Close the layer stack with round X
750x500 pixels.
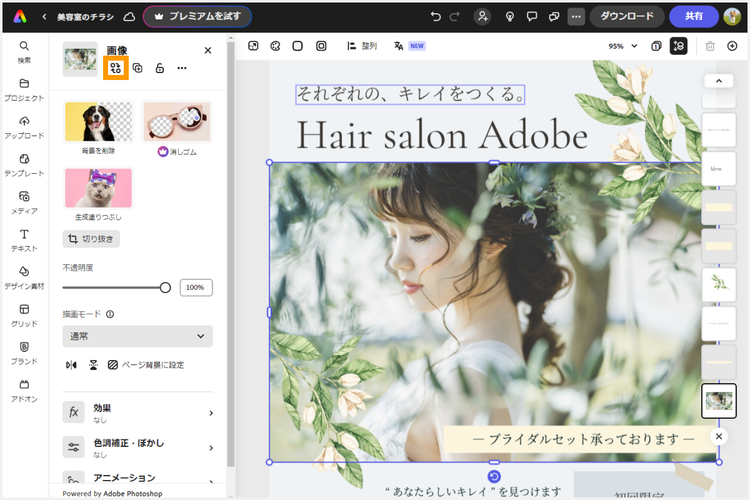point(718,436)
